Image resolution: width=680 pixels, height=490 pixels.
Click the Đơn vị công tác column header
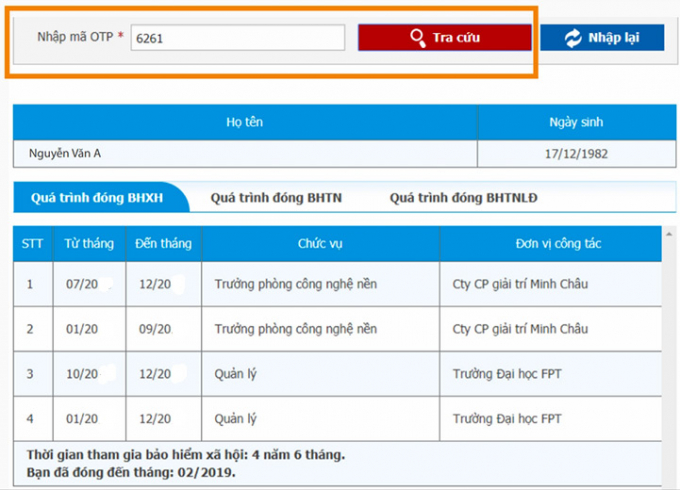pyautogui.click(x=553, y=244)
